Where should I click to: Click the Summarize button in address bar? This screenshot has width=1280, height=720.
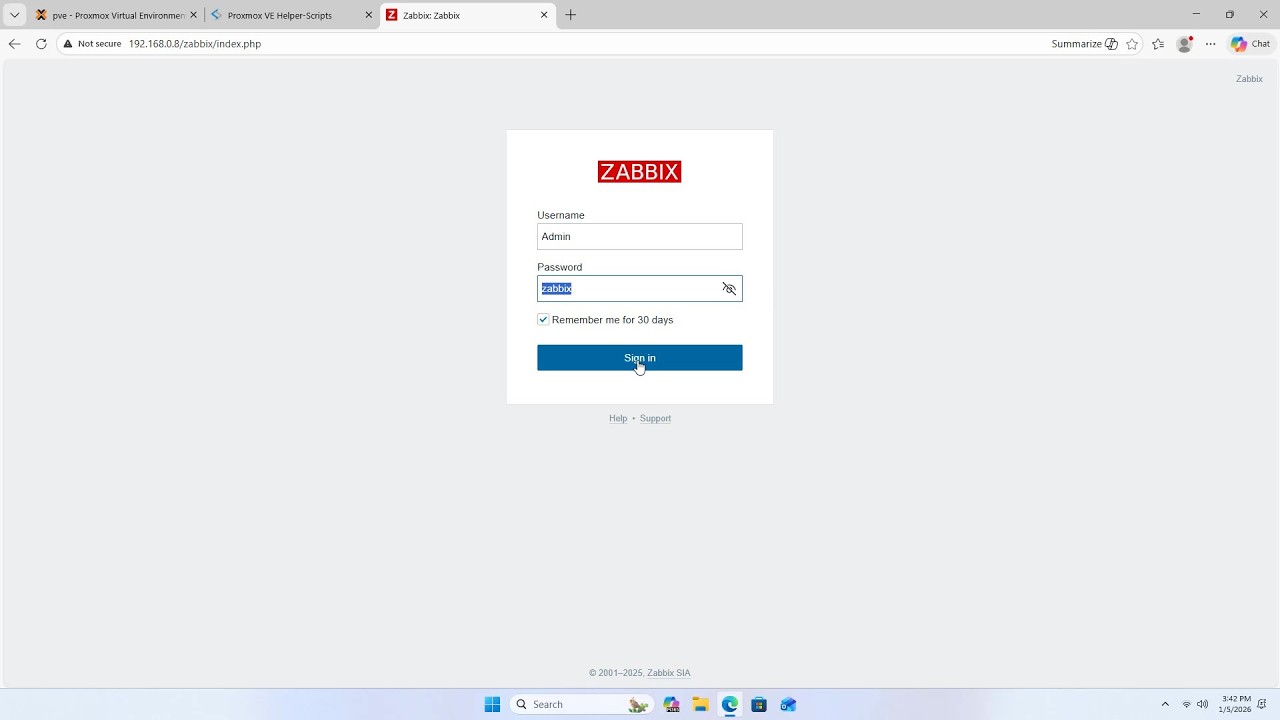pyautogui.click(x=1084, y=44)
